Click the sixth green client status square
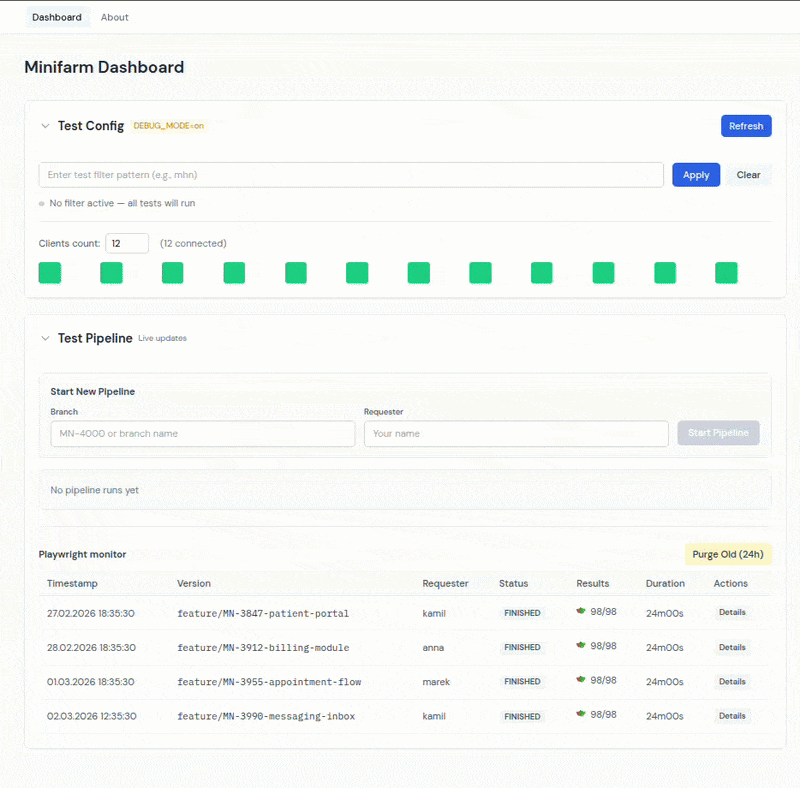 point(357,273)
